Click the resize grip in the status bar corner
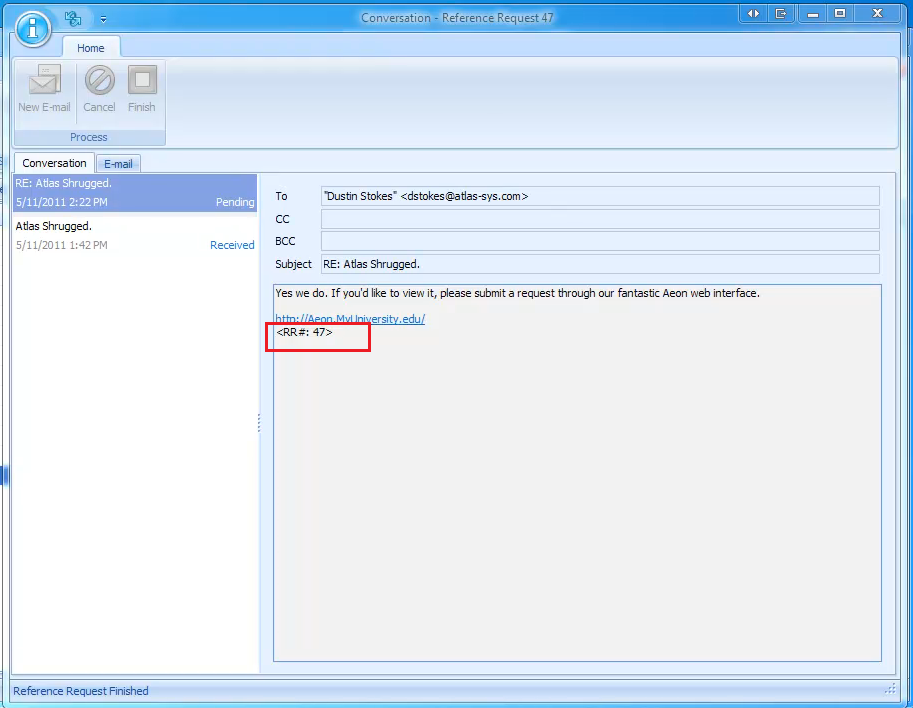Screen dimensions: 913x708 890,689
